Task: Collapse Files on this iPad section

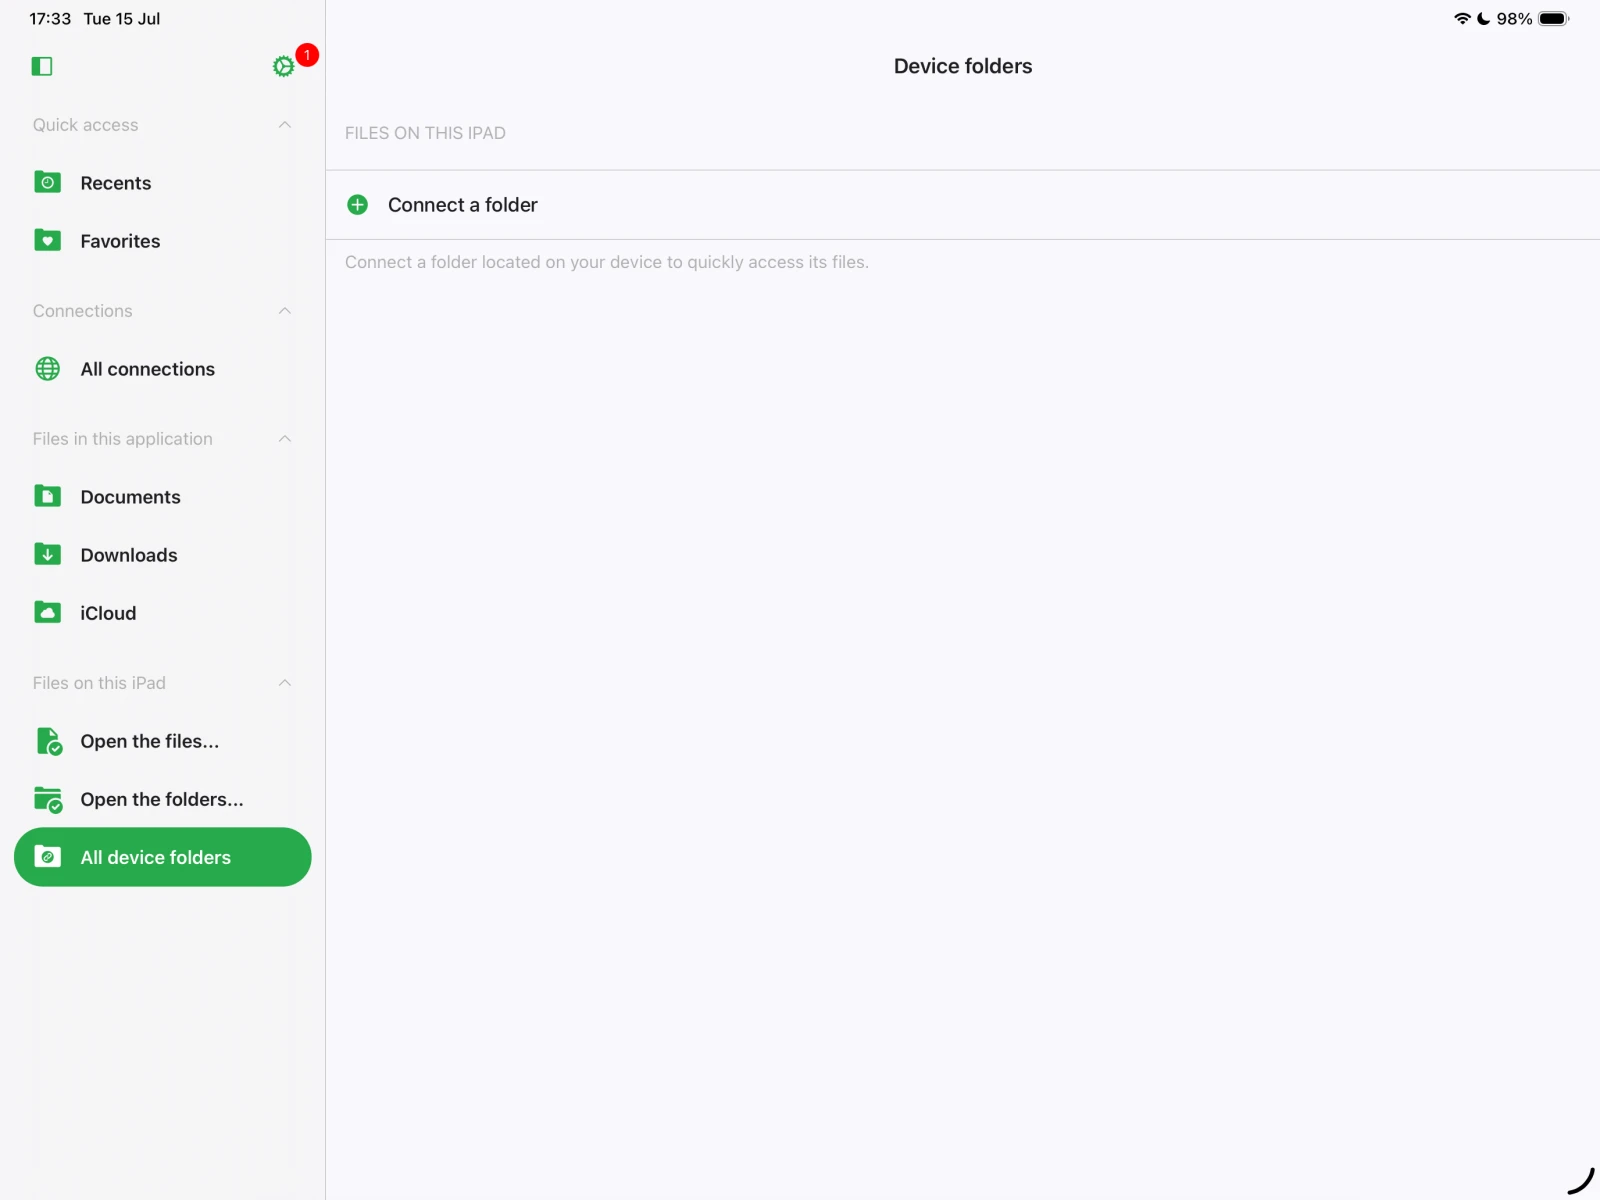Action: (285, 683)
